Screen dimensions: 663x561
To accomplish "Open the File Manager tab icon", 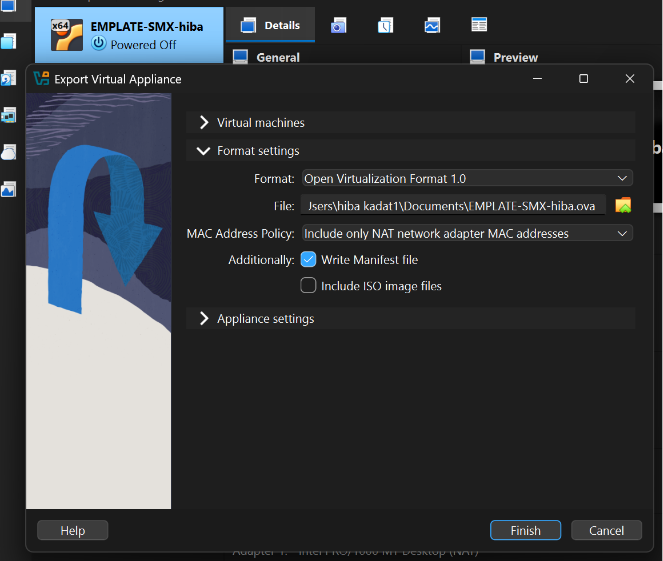I will click(479, 25).
